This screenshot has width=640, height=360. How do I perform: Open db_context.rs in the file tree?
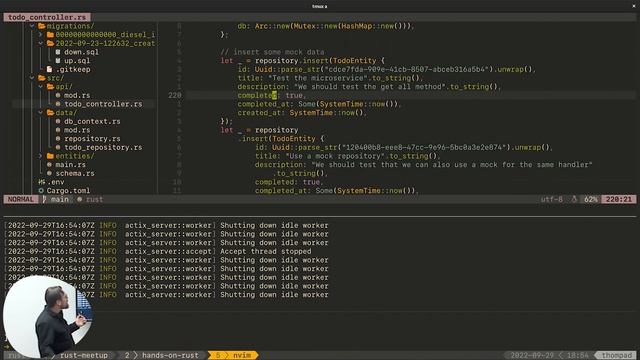click(x=92, y=121)
